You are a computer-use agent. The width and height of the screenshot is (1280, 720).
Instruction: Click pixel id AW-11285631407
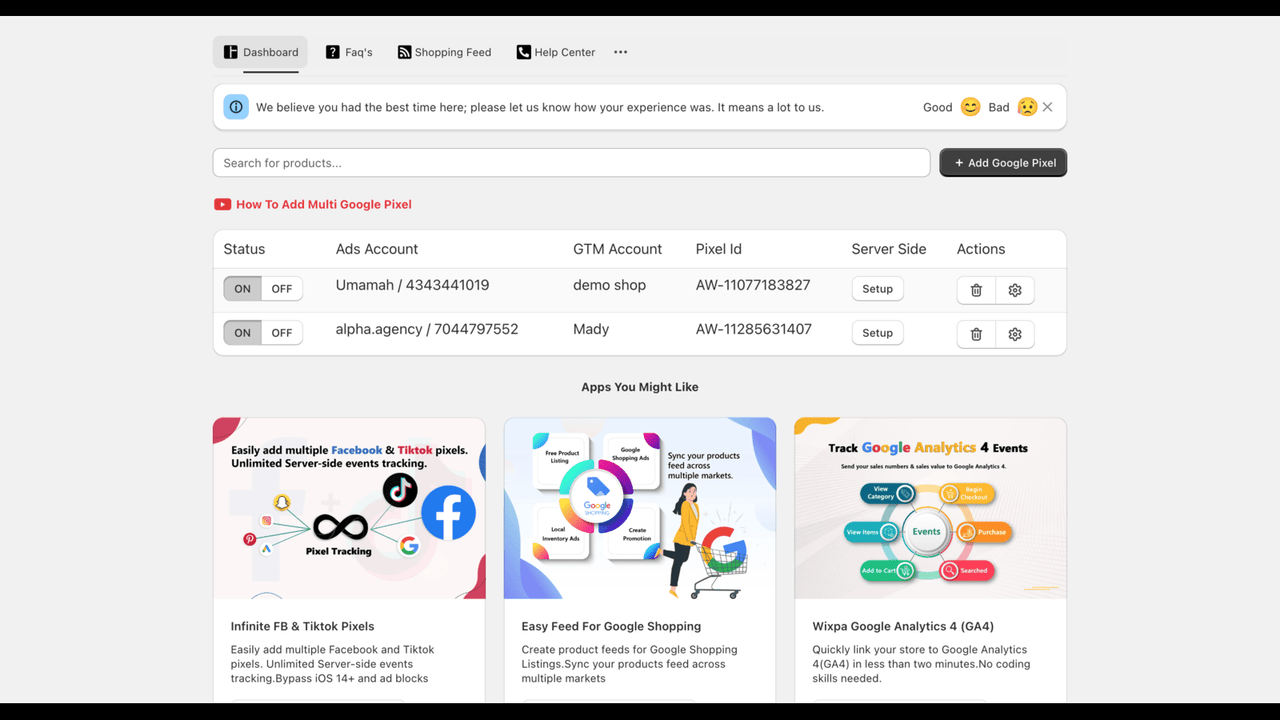coord(754,329)
